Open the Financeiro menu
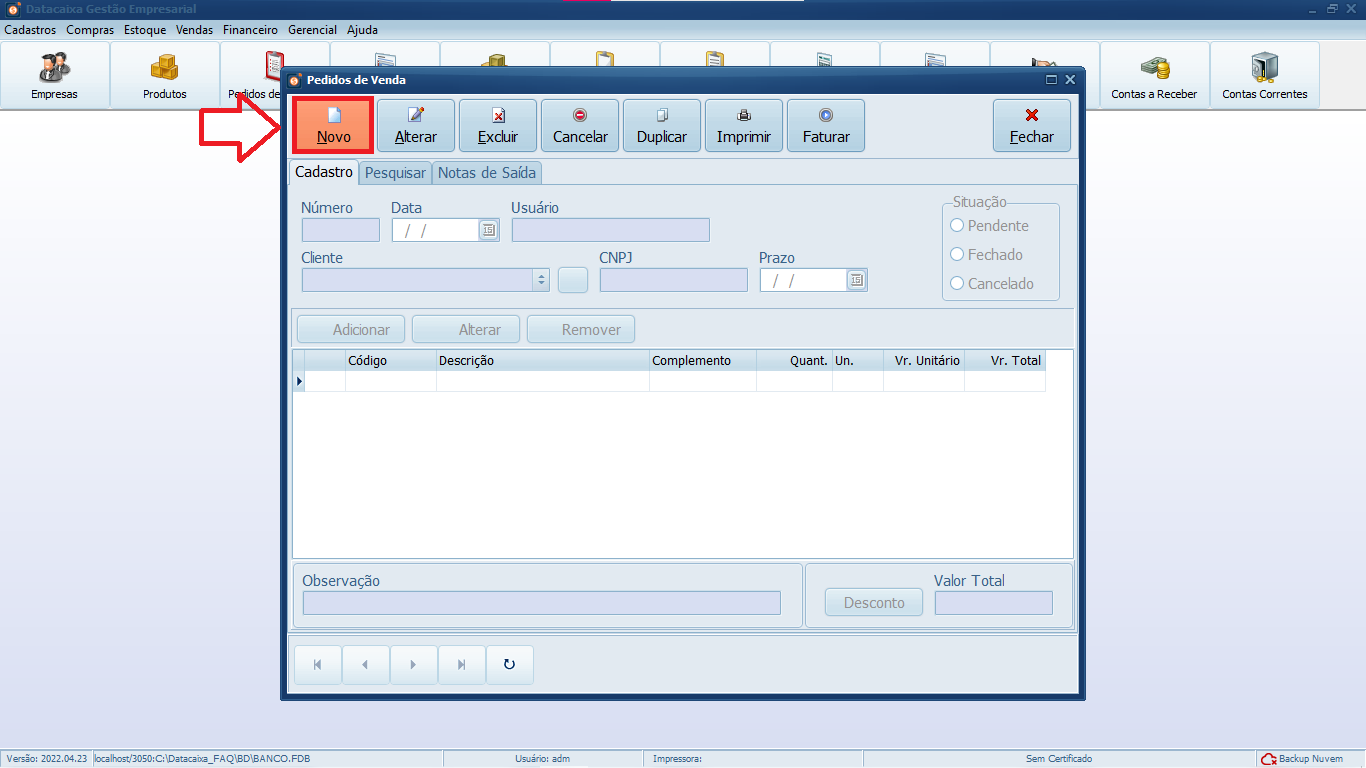The height and width of the screenshot is (768, 1366). tap(250, 30)
